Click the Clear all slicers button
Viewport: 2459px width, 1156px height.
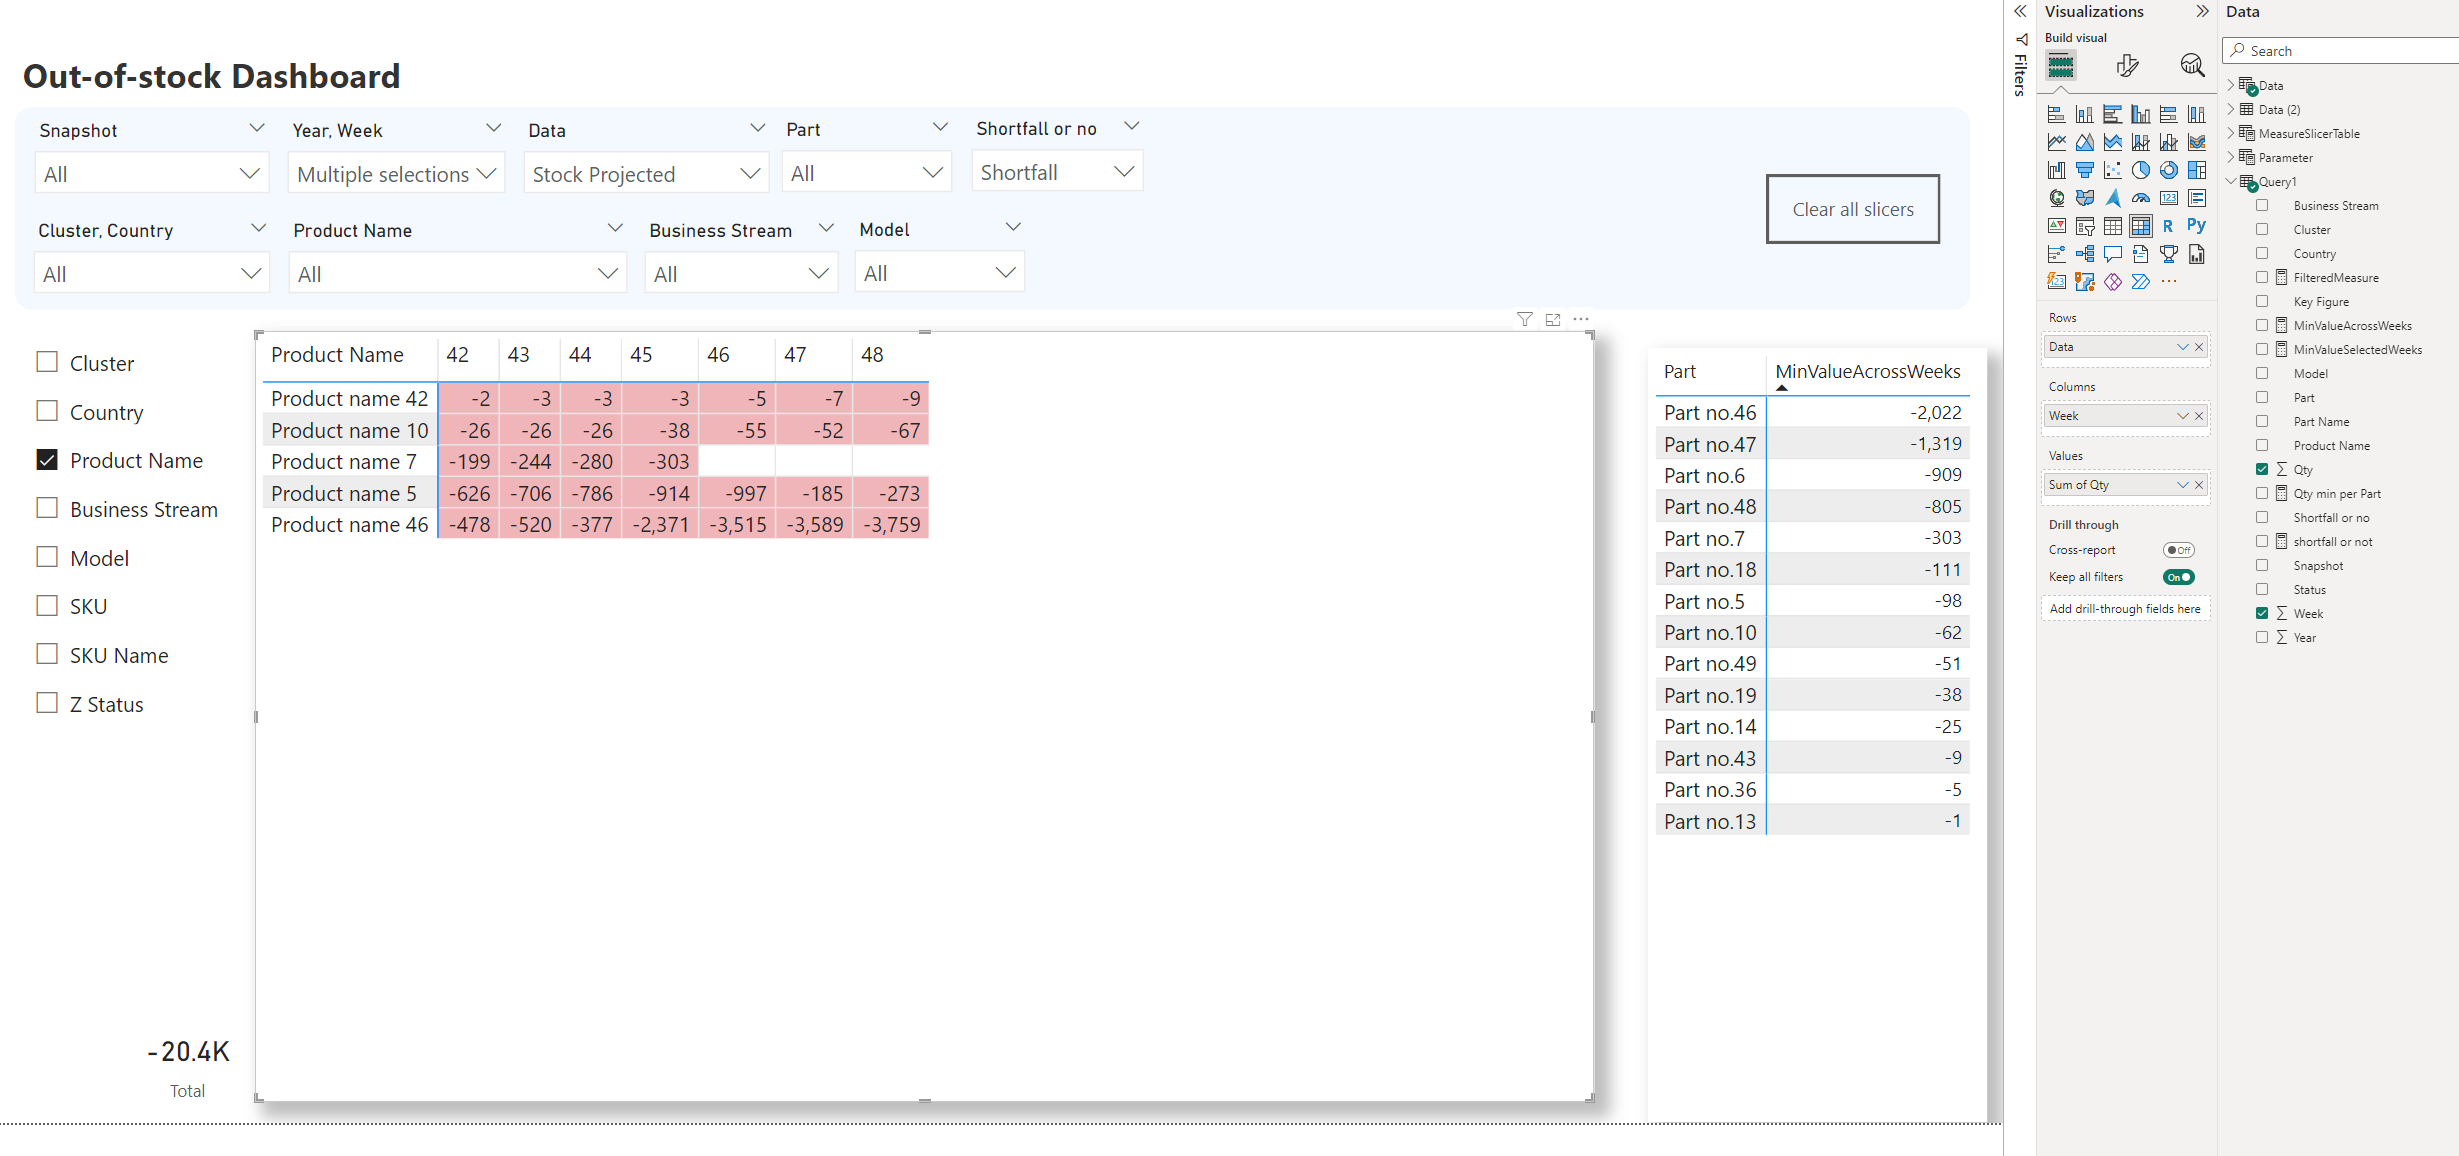pyautogui.click(x=1853, y=209)
